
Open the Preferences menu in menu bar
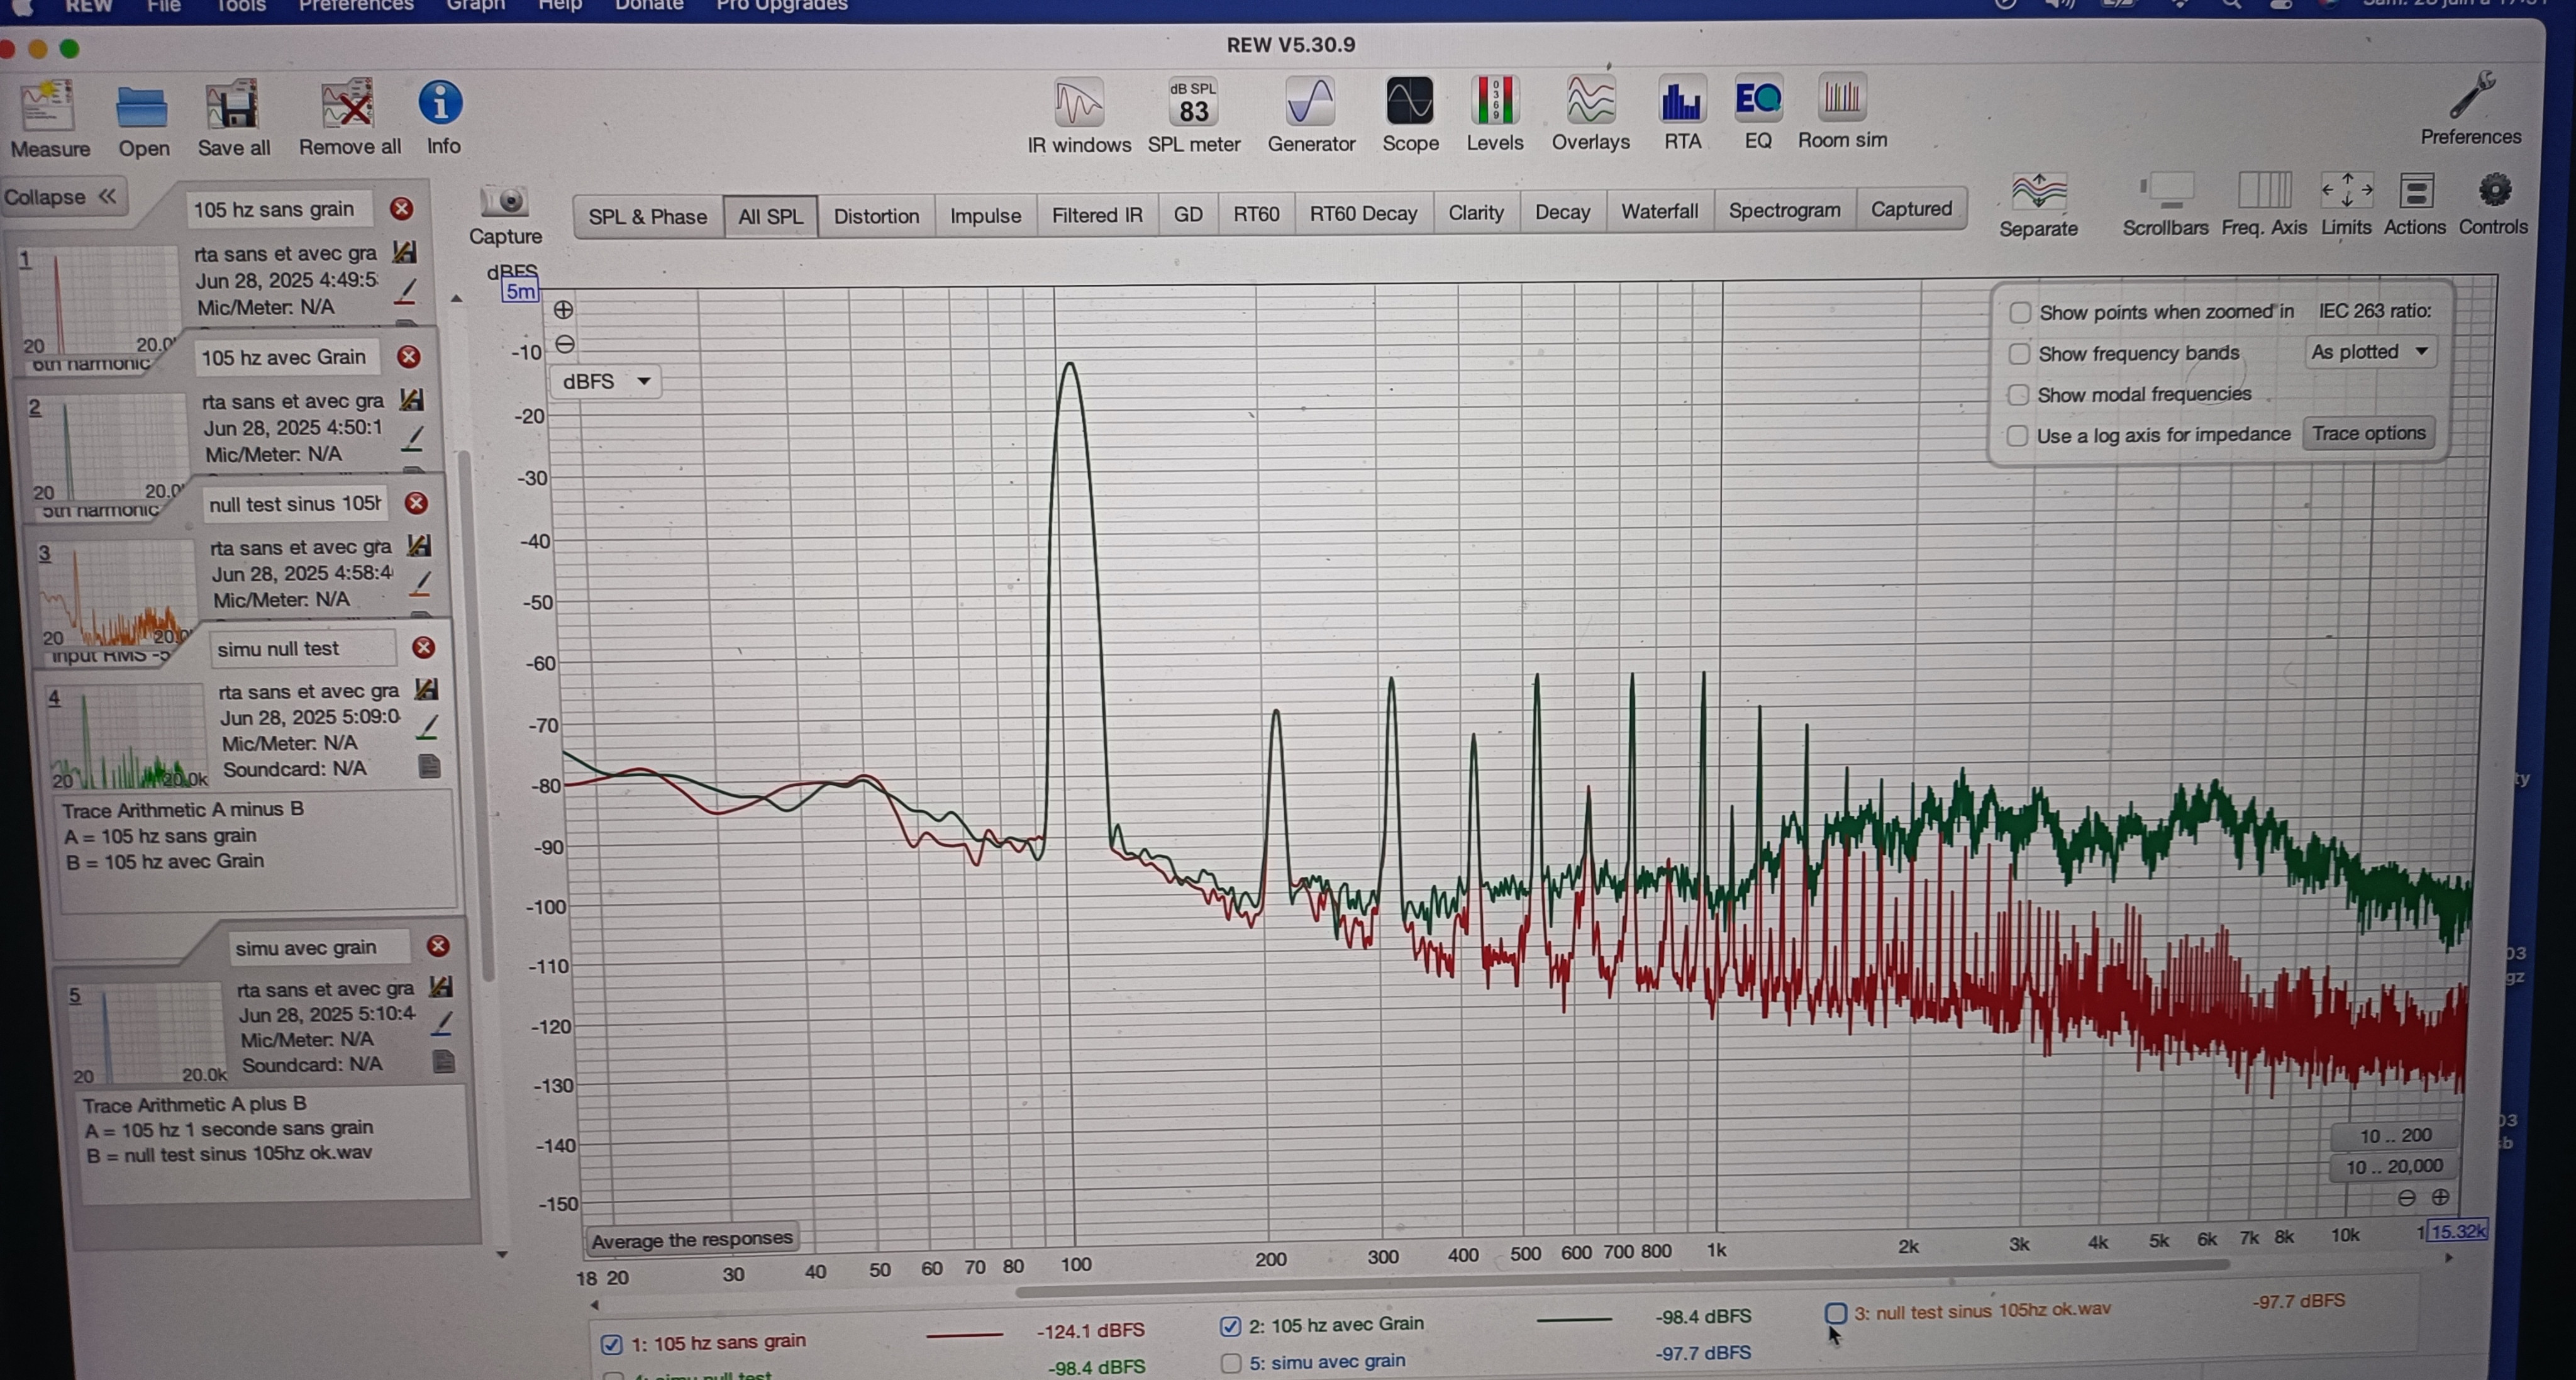(355, 6)
